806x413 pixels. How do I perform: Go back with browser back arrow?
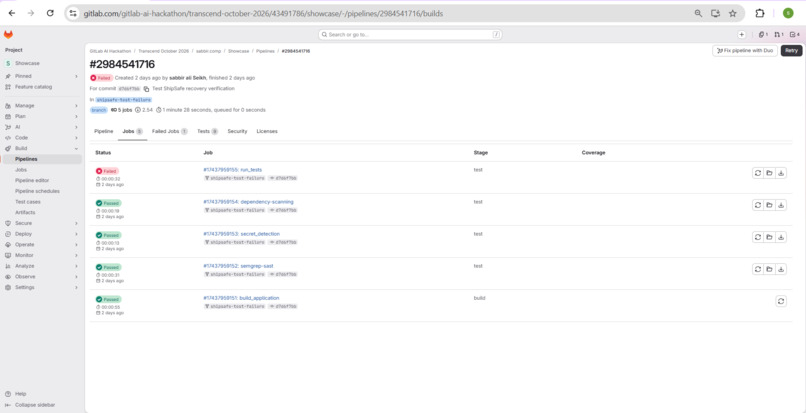pos(12,13)
